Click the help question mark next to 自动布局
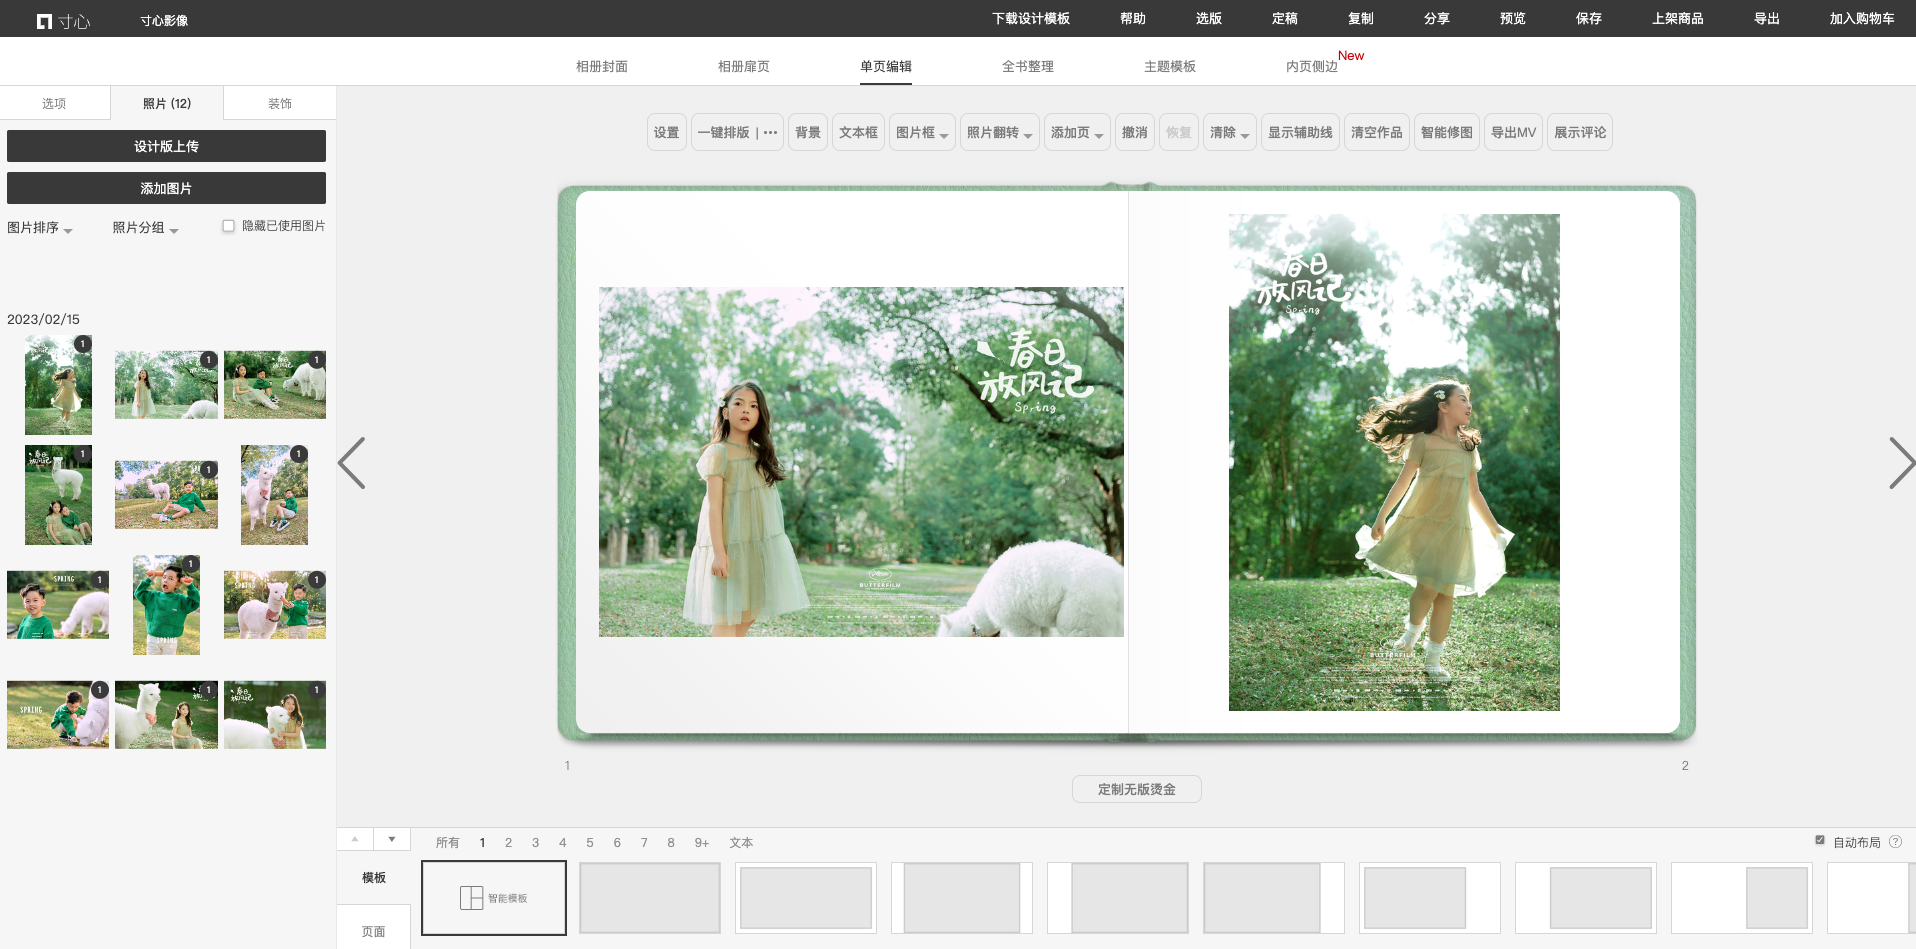 pyautogui.click(x=1895, y=842)
